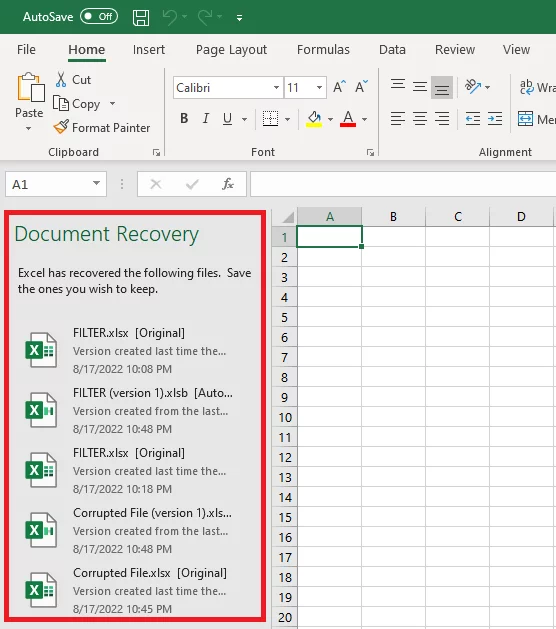Expand the Font Color dropdown arrow

tap(364, 119)
